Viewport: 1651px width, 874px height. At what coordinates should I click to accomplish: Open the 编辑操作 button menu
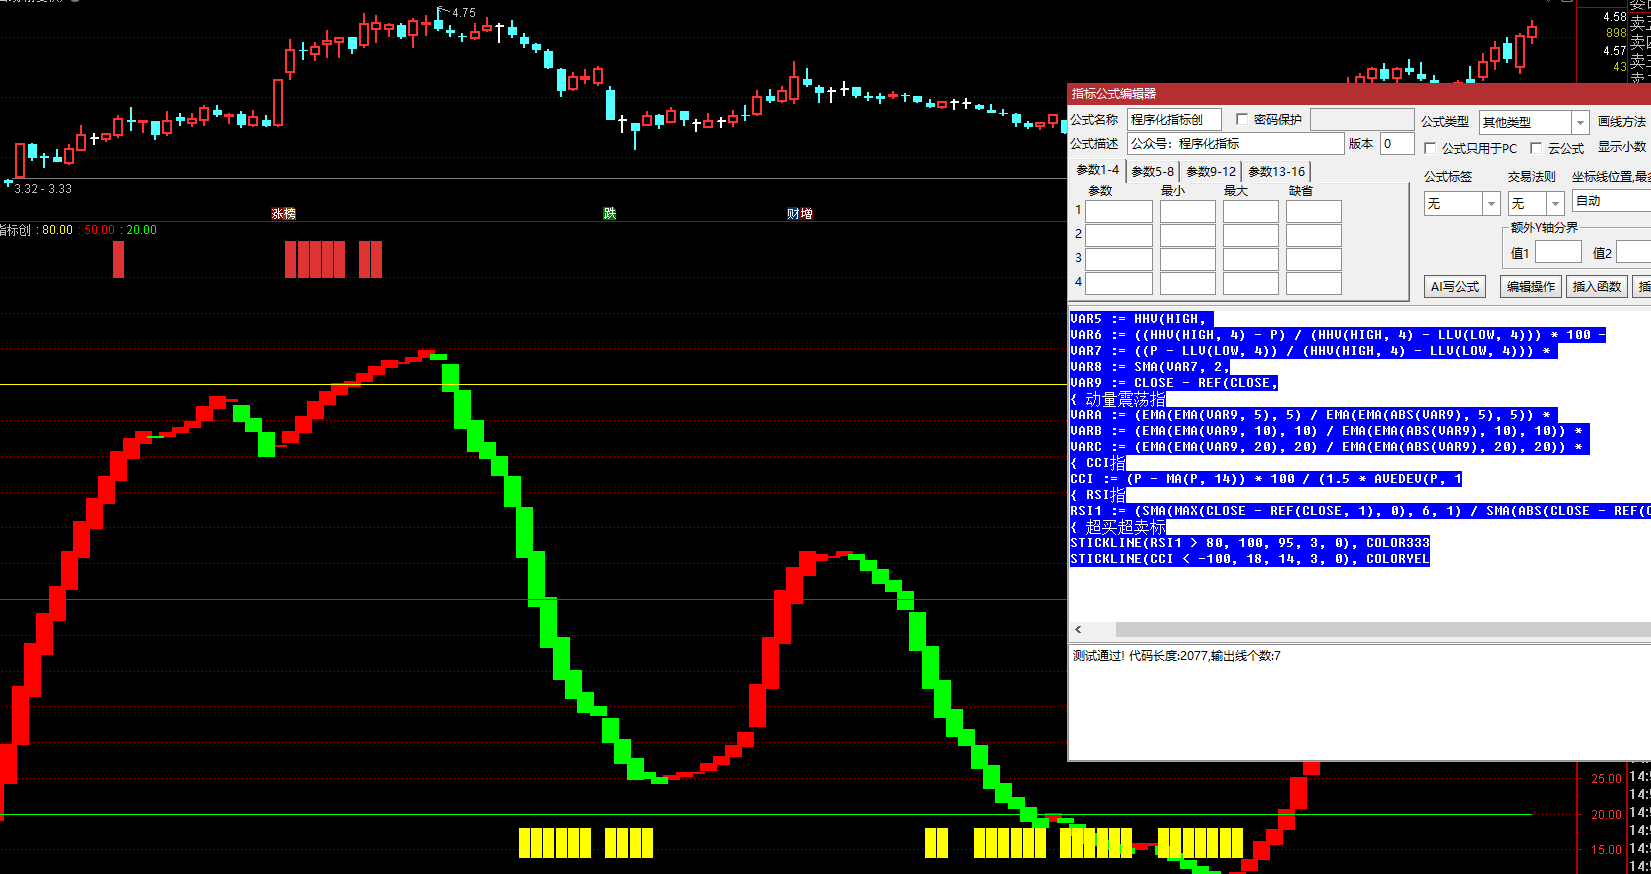click(x=1530, y=287)
